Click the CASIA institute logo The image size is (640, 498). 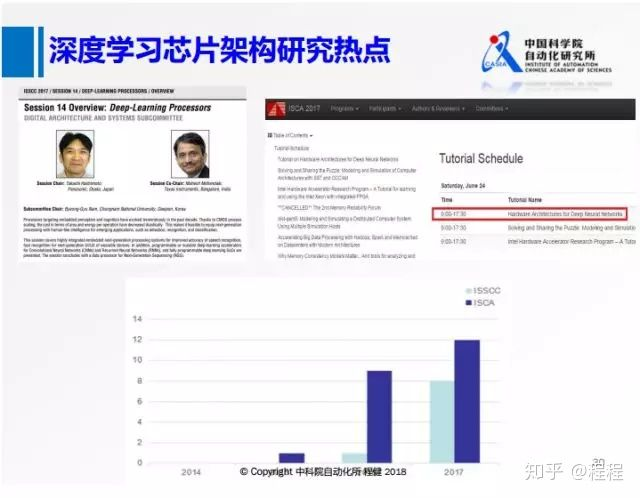click(501, 52)
